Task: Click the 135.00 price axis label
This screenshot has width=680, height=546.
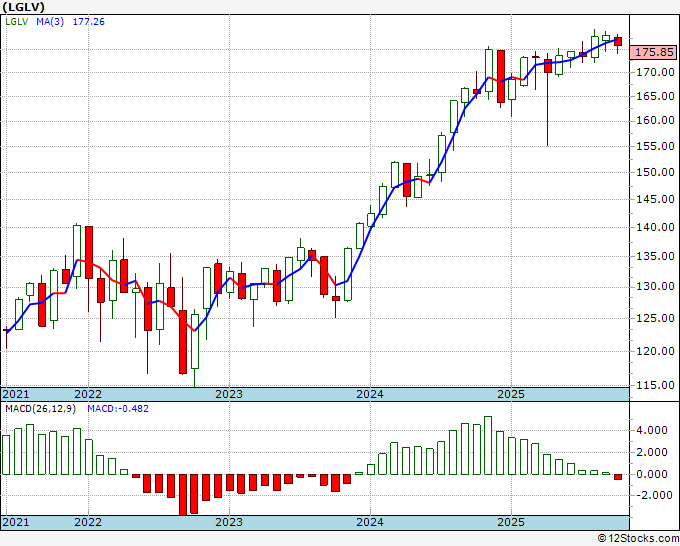Action: coord(655,256)
